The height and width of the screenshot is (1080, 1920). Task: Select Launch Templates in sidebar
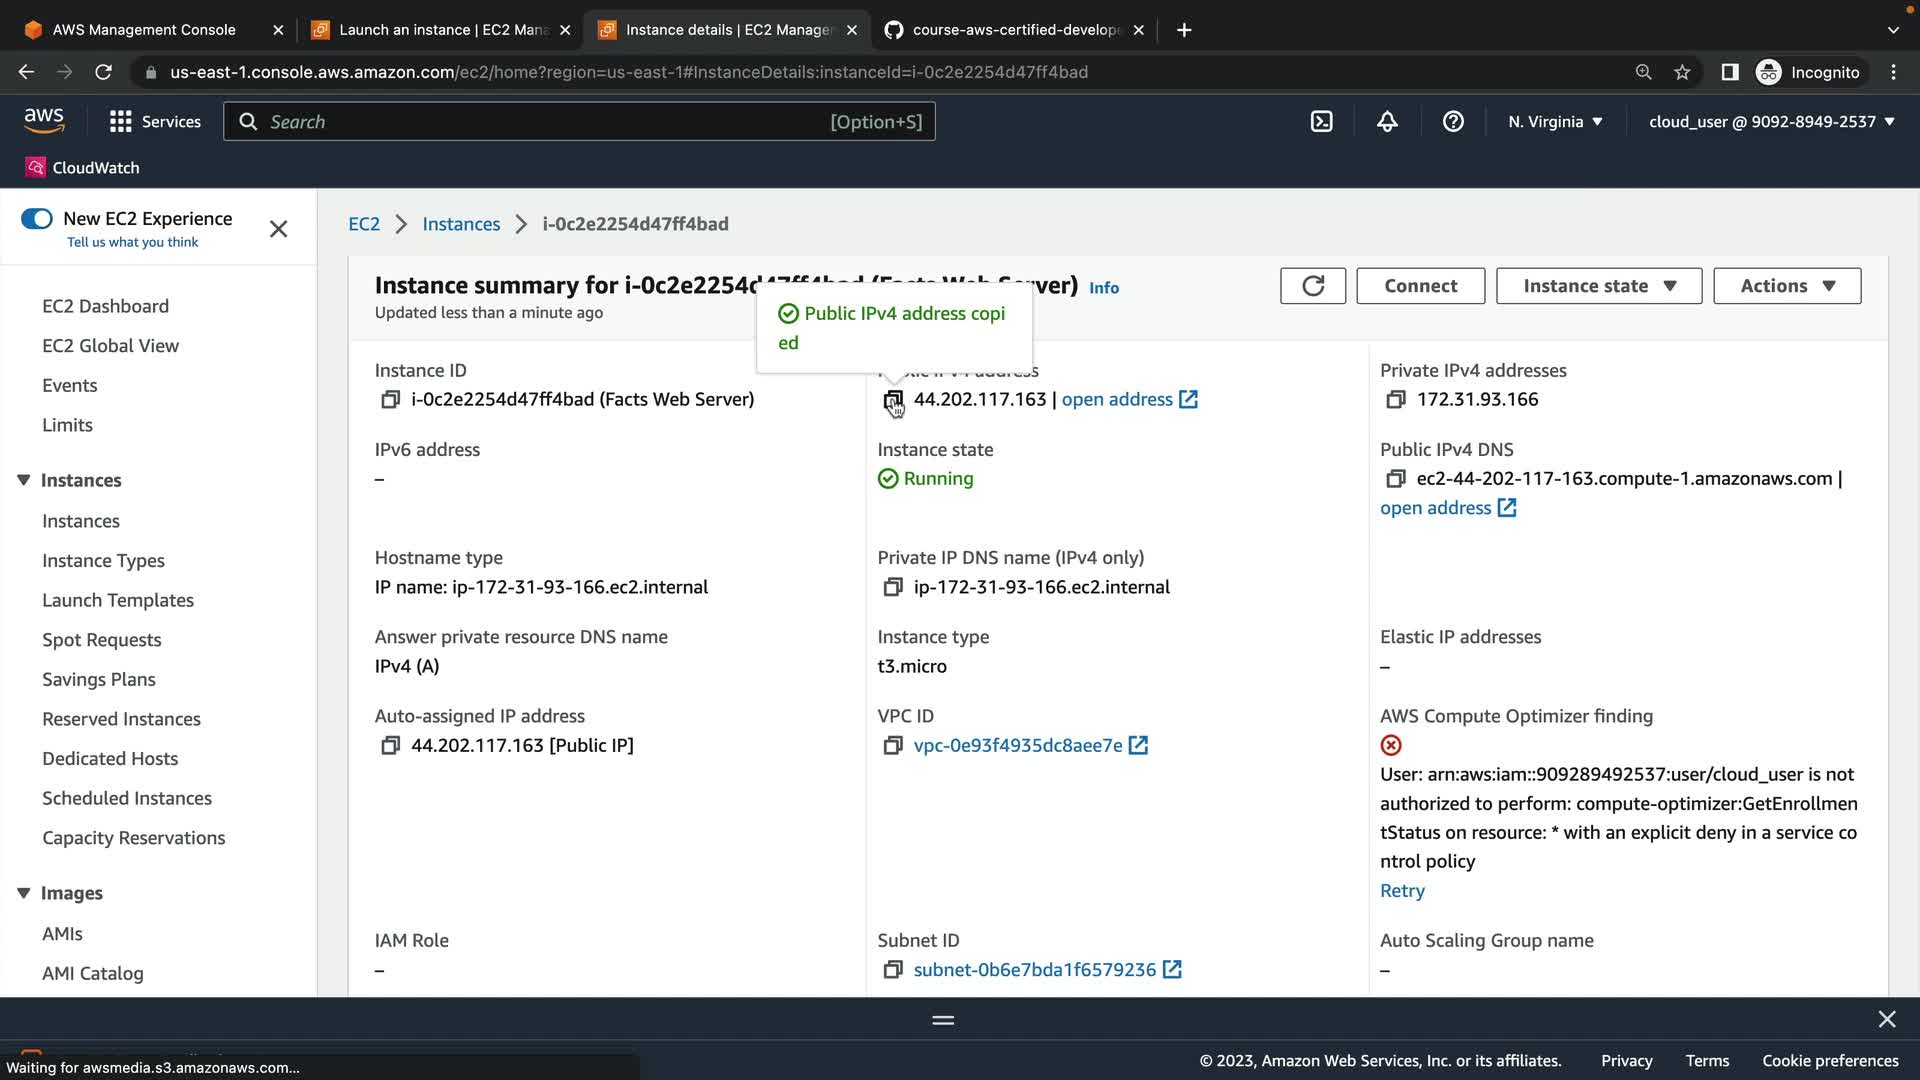(118, 601)
